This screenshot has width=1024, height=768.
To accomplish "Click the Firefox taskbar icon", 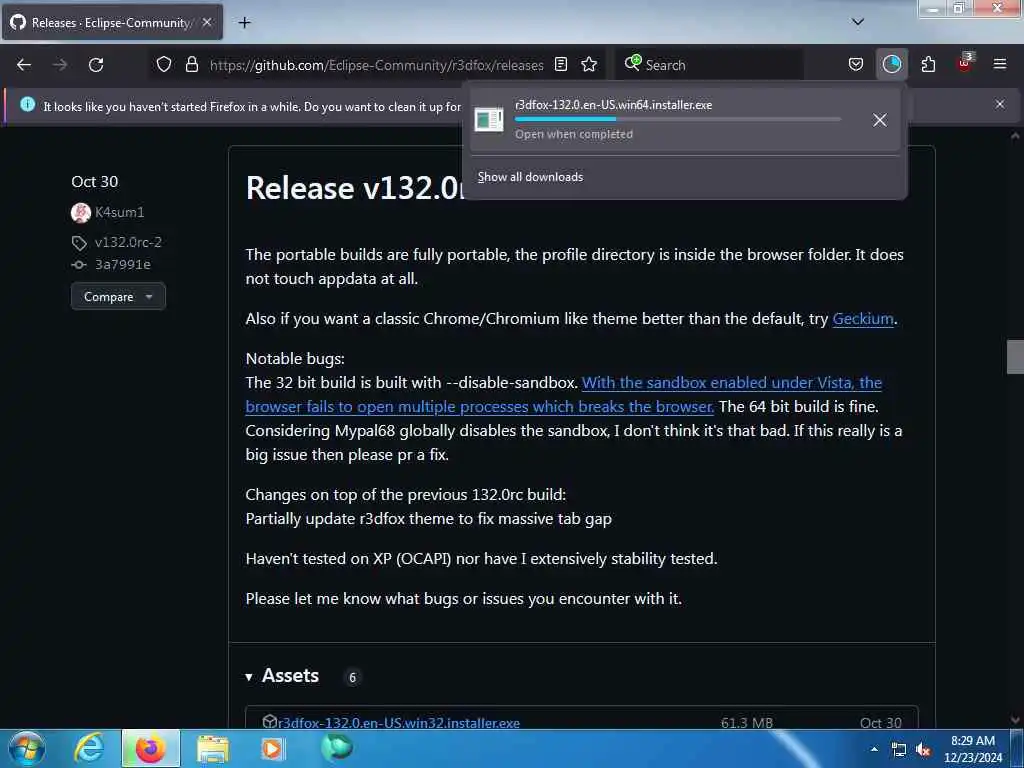I will 150,748.
